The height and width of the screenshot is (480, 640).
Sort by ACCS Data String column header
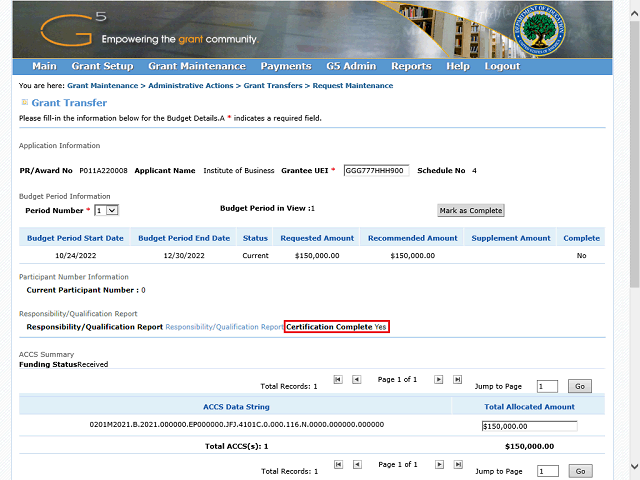tap(236, 407)
